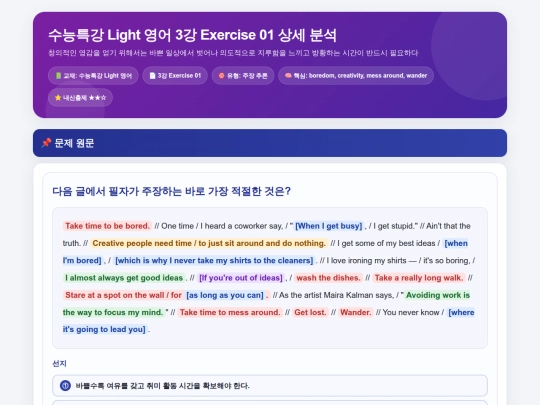Click the target icon in the 유형 badge

221,76
